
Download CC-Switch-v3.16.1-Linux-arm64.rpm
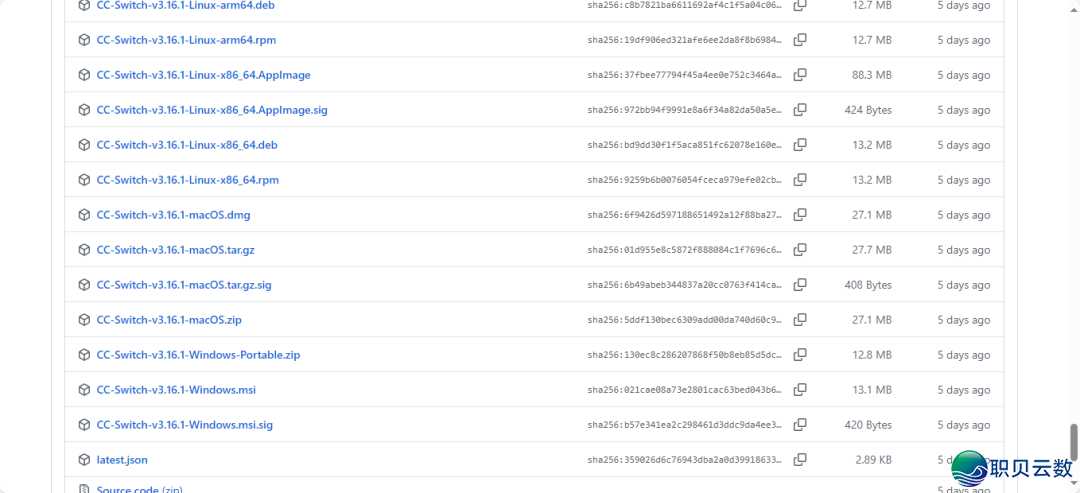tap(186, 40)
